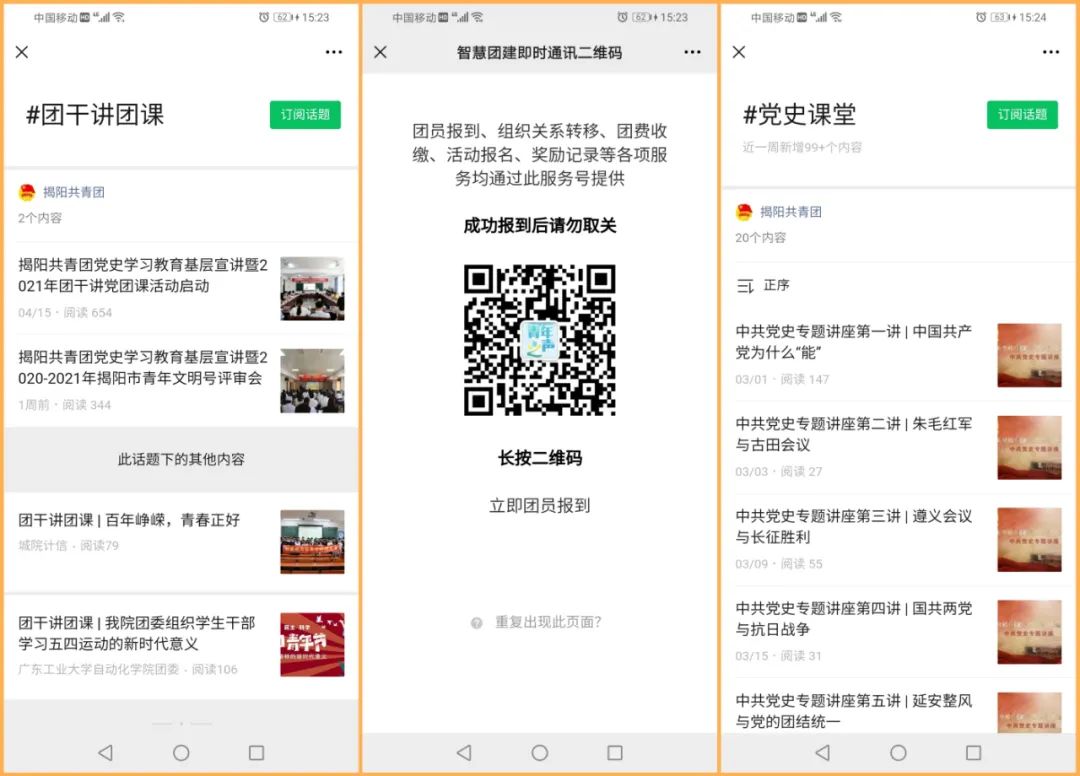Close the #团干讲团课 topic page
Screen dimensions: 1080x776
coord(22,52)
